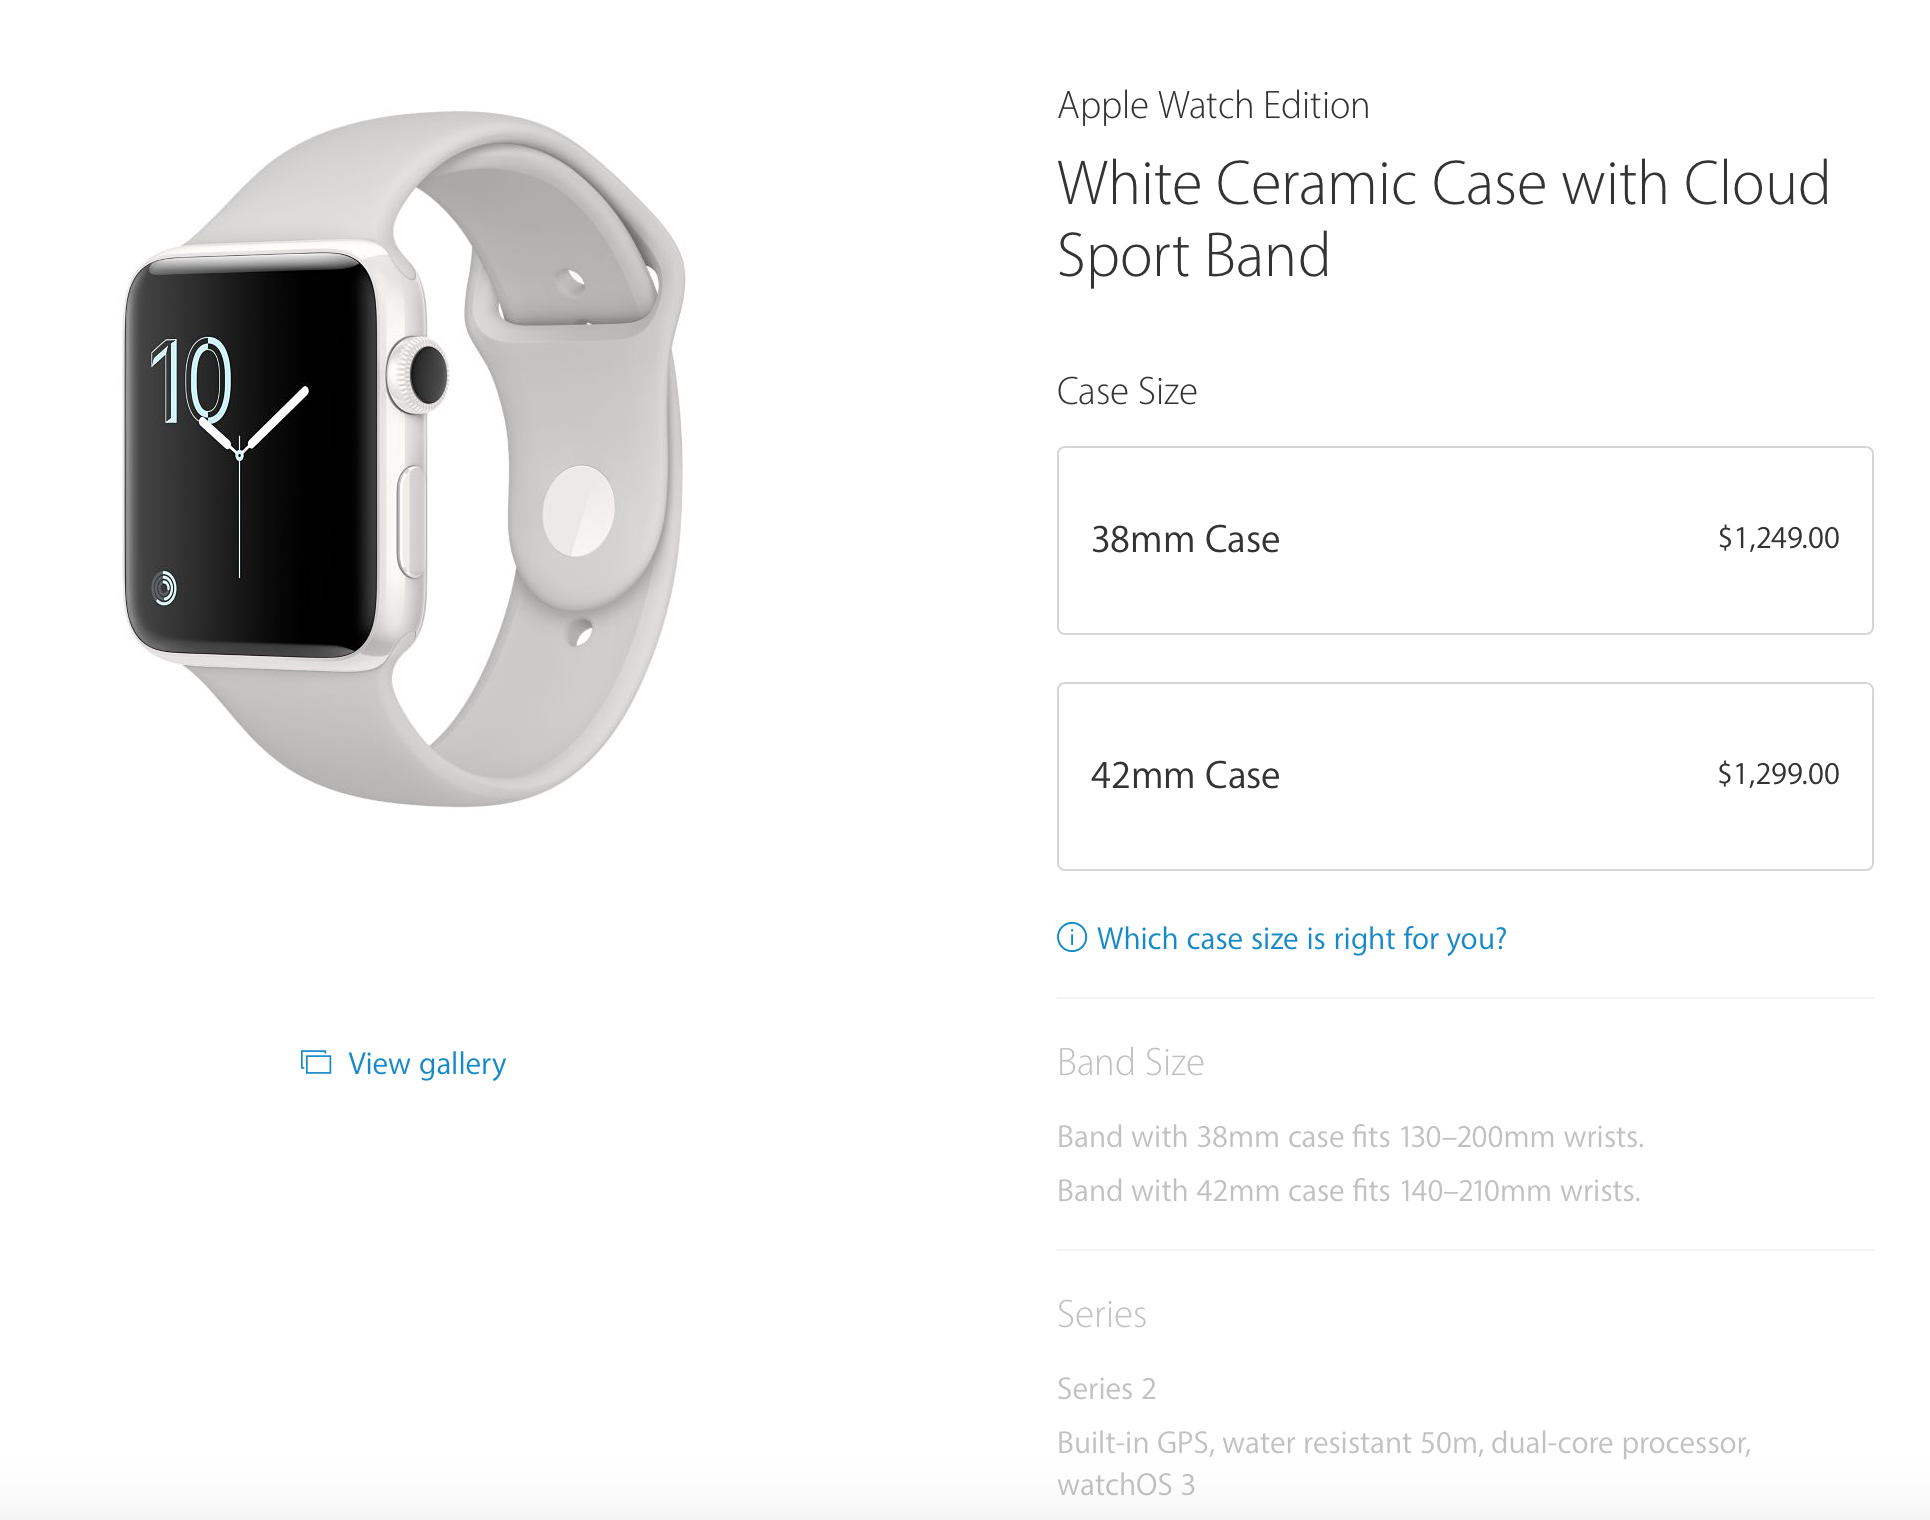
Task: Click the watch side button
Action: click(411, 521)
